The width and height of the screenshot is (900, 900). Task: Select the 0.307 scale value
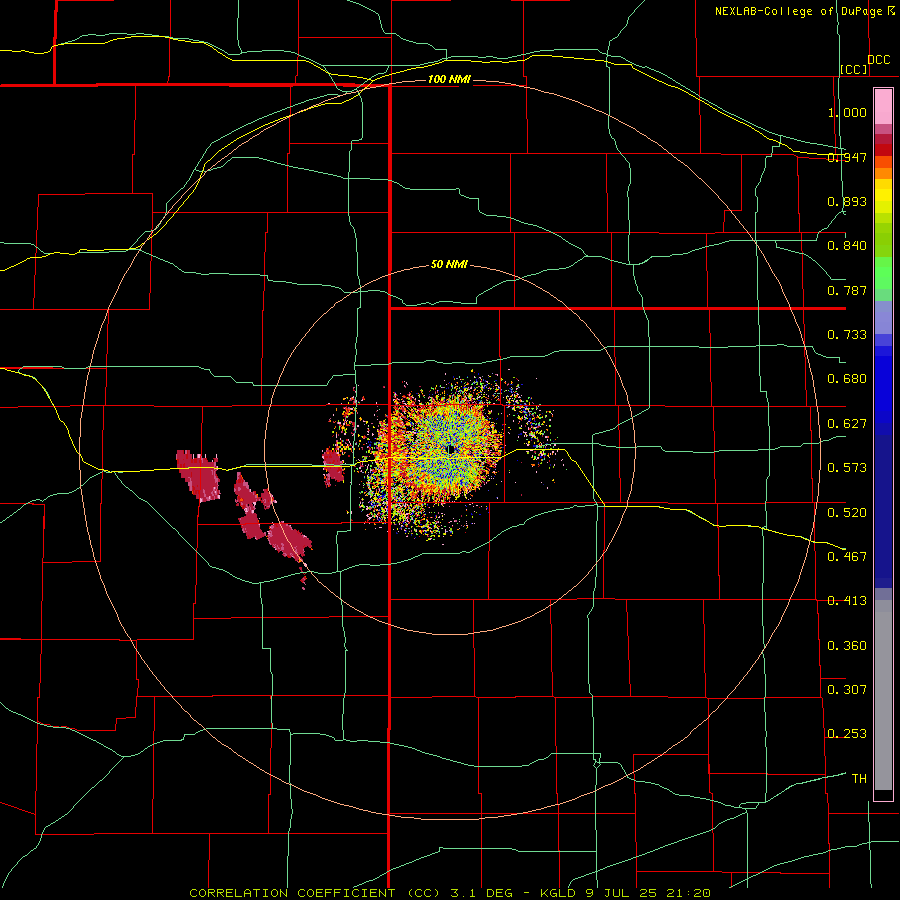click(847, 689)
